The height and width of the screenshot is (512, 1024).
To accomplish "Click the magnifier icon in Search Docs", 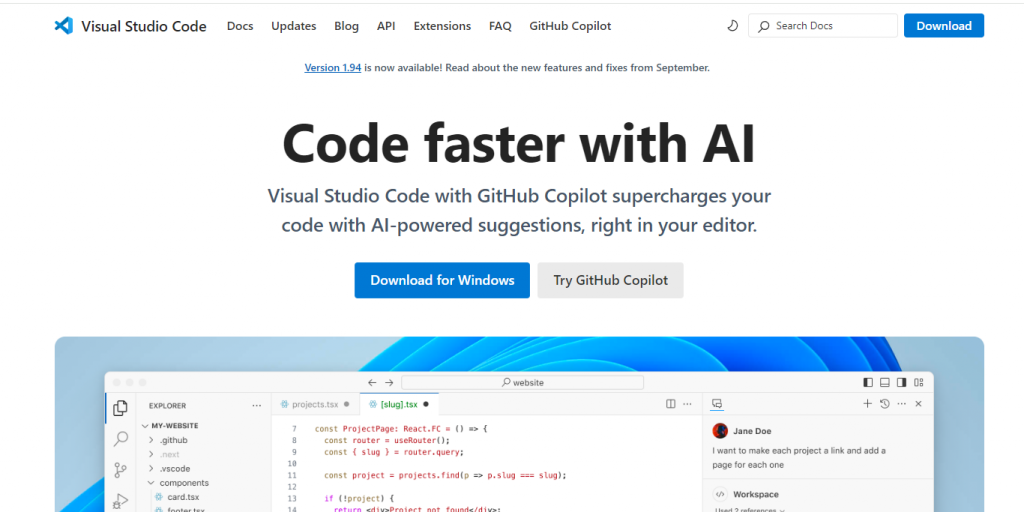I will 763,26.
